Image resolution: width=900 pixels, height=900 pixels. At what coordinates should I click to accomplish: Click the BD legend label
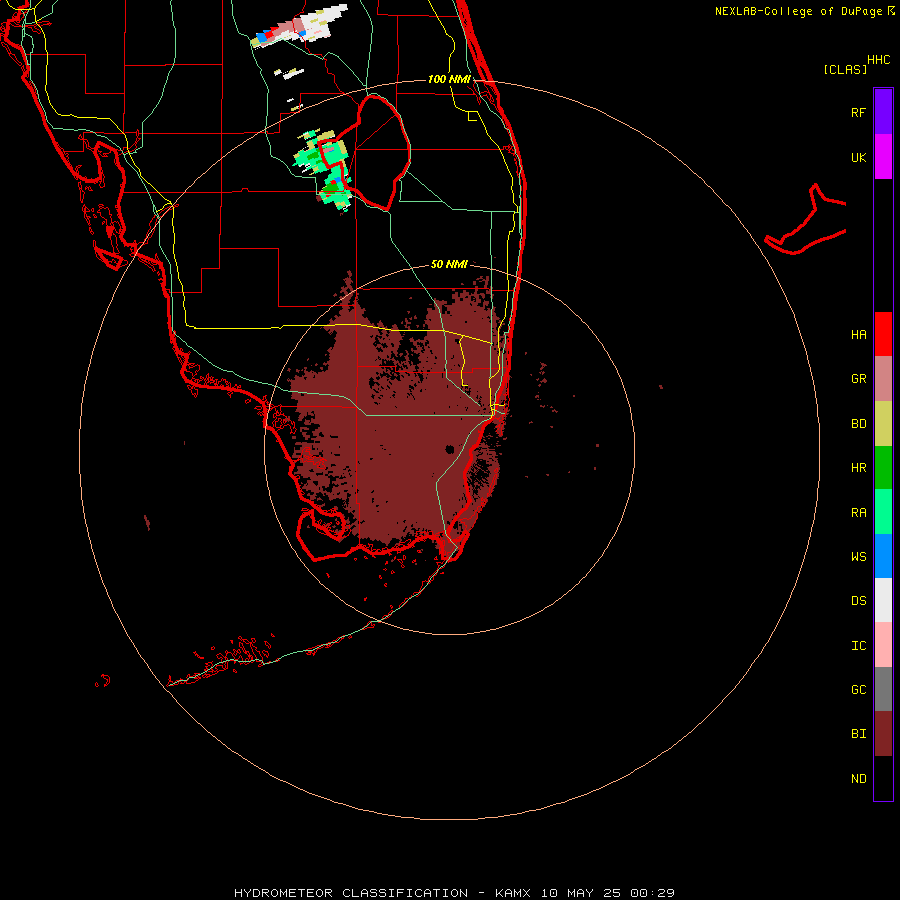click(858, 424)
